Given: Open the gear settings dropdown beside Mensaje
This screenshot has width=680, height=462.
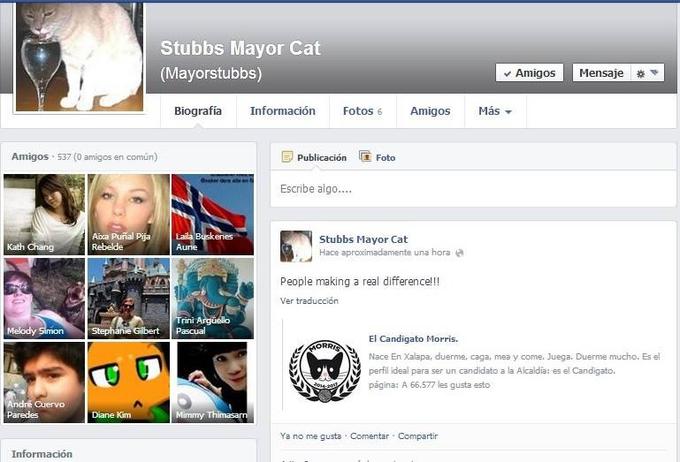Looking at the screenshot, I should pos(647,73).
